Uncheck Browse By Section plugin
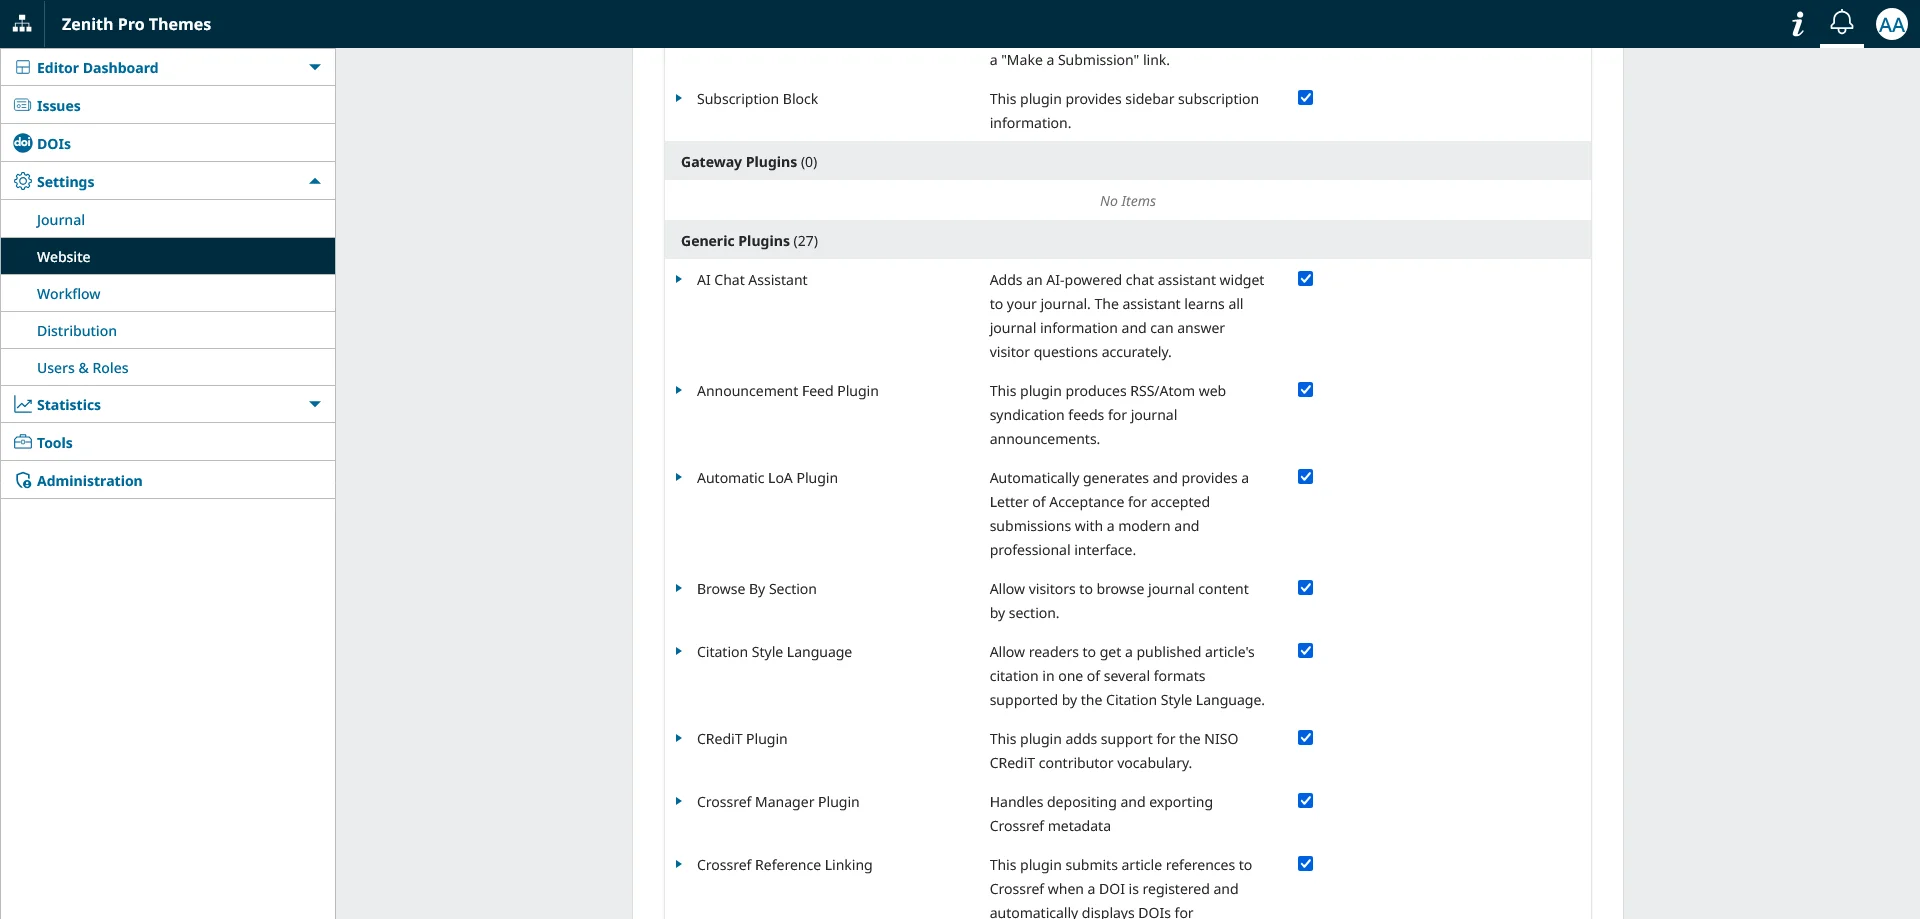The height and width of the screenshot is (919, 1920). click(1305, 588)
